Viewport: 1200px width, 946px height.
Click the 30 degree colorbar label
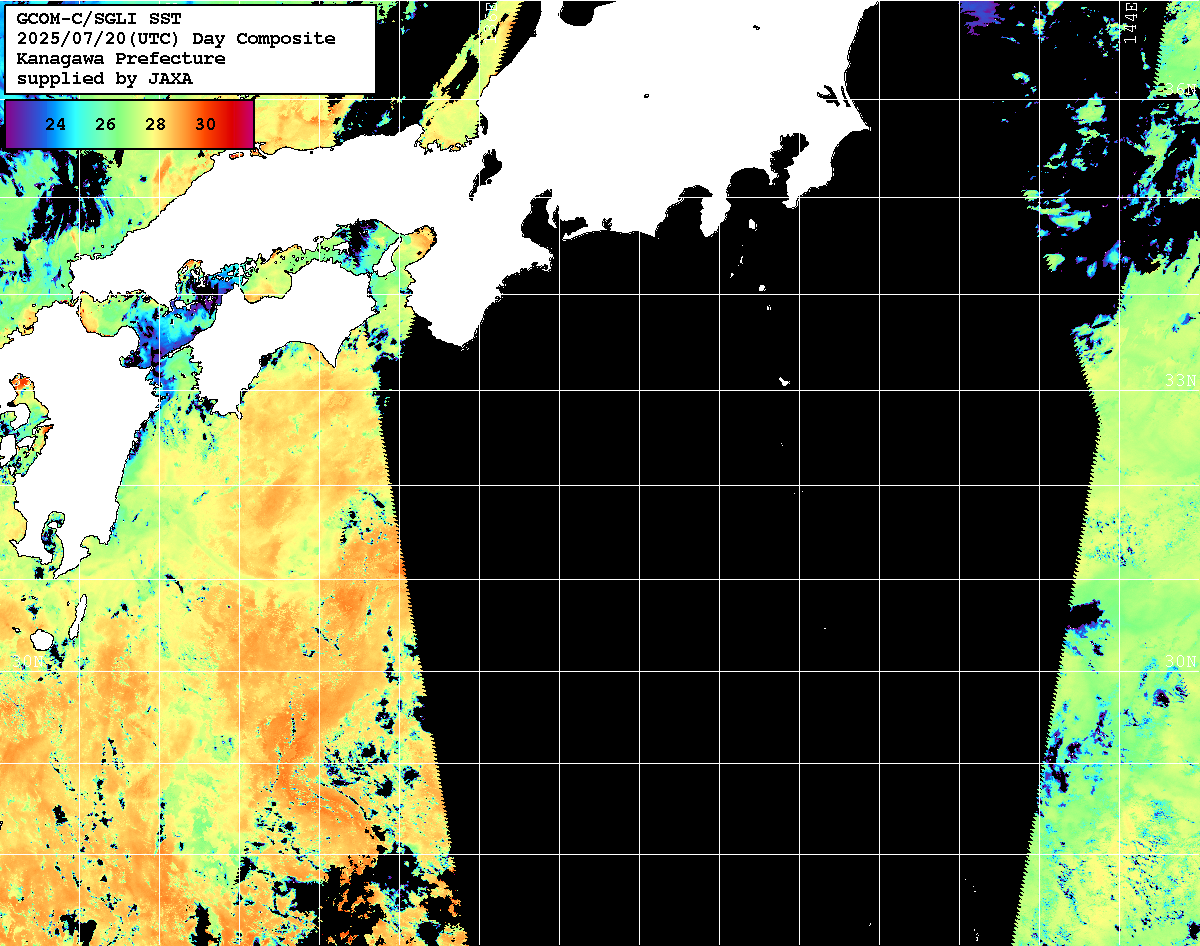coord(206,125)
